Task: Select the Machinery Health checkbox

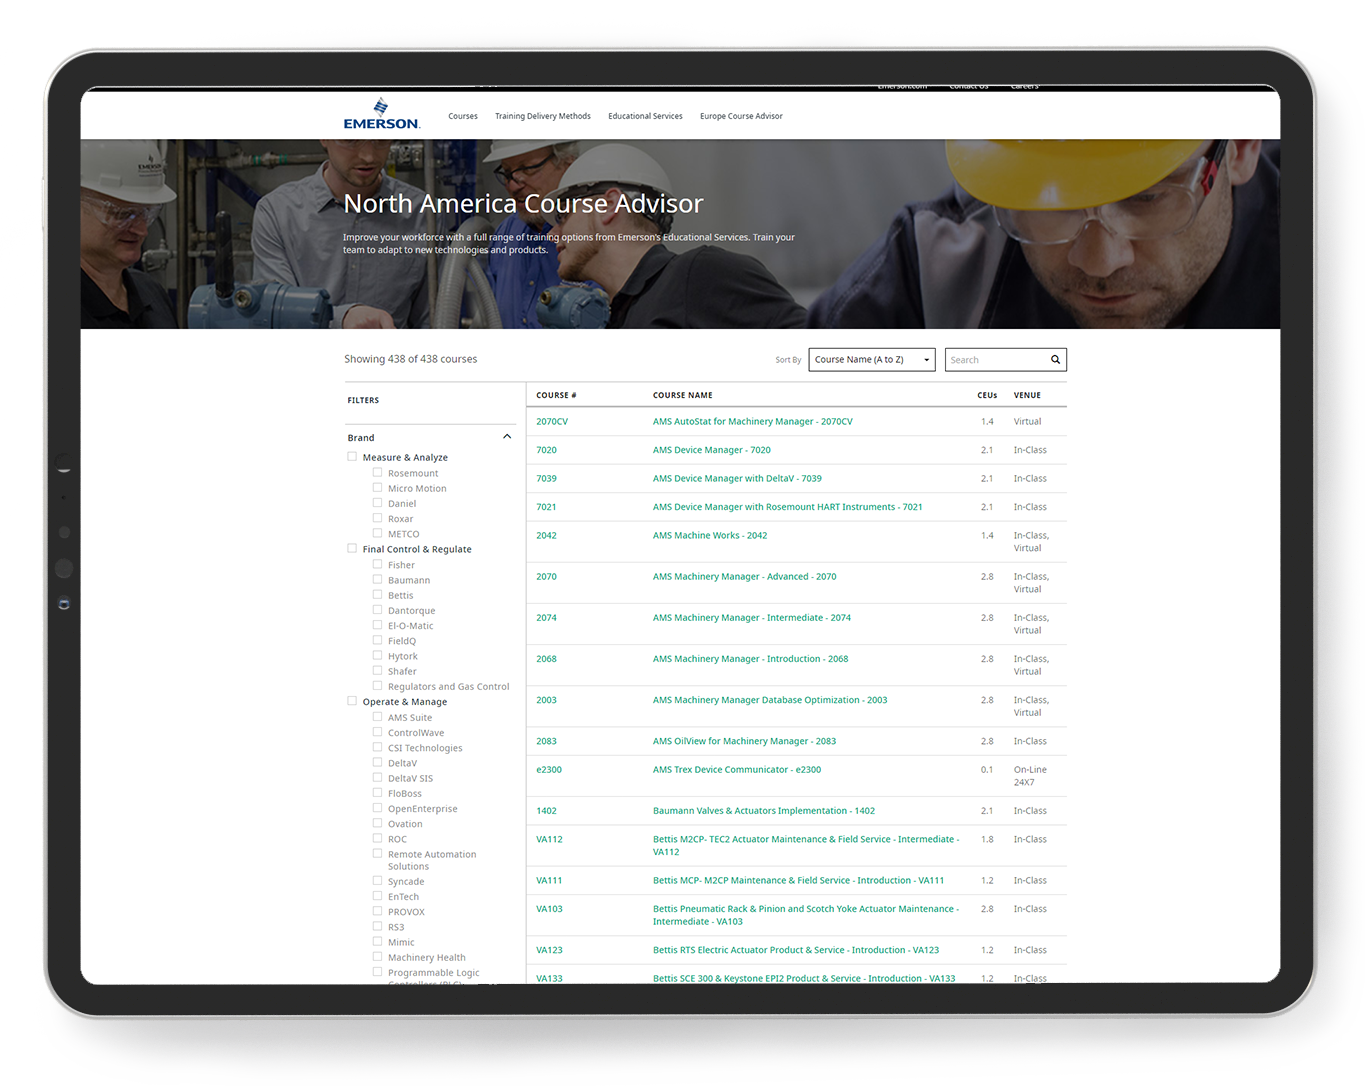Action: (377, 957)
